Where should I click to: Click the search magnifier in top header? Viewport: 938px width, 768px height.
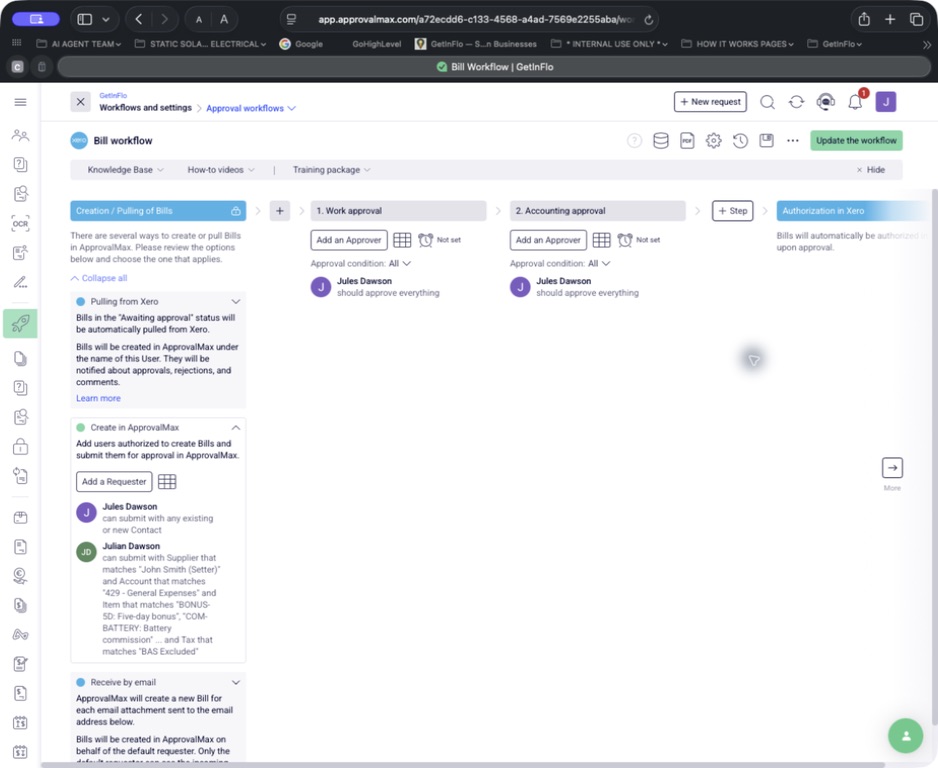(768, 102)
